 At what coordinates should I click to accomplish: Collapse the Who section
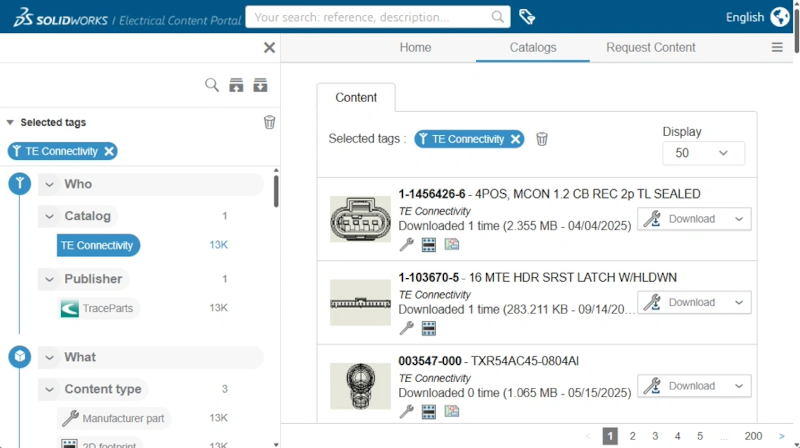tap(50, 184)
